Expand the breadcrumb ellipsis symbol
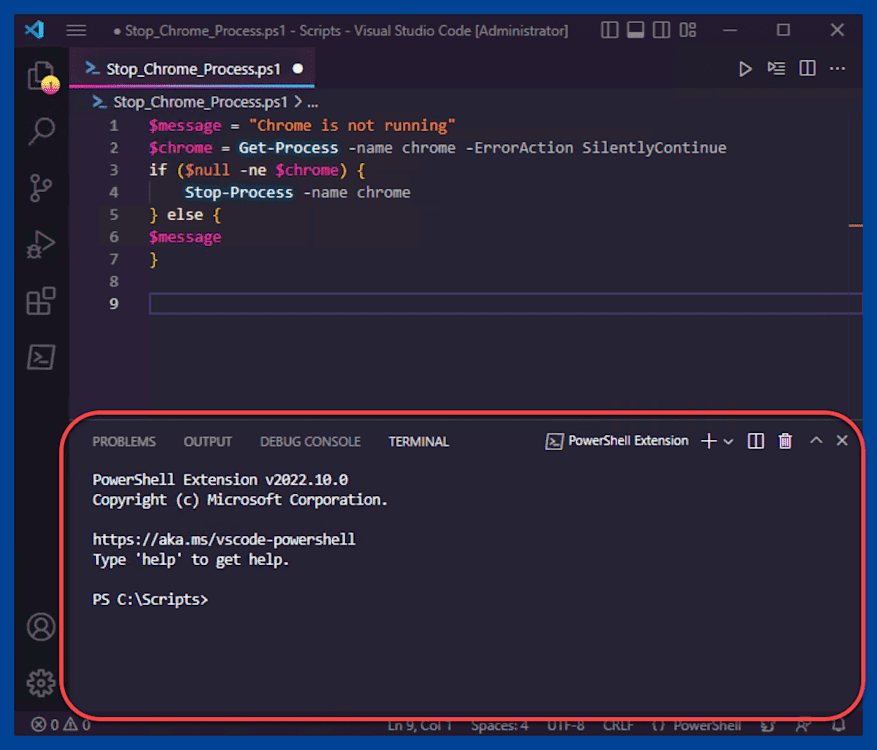Image resolution: width=877 pixels, height=750 pixels. 313,103
